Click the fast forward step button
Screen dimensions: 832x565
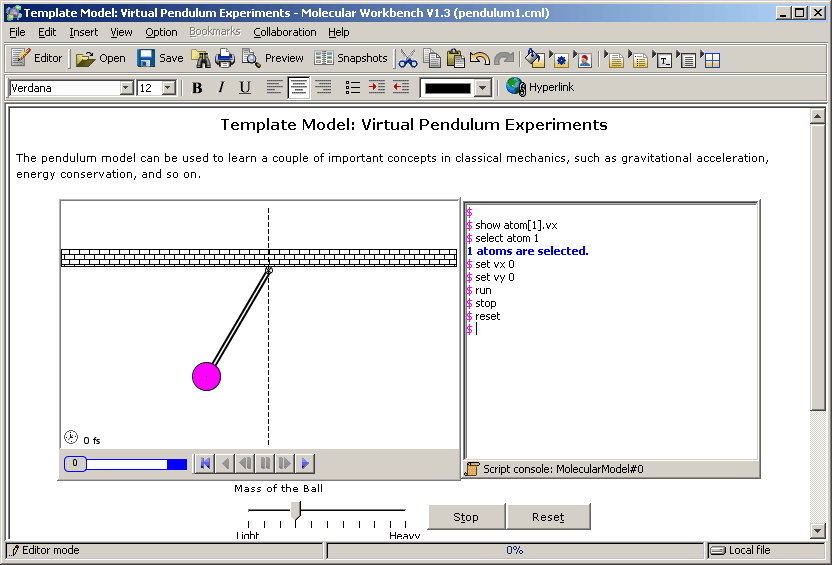285,464
